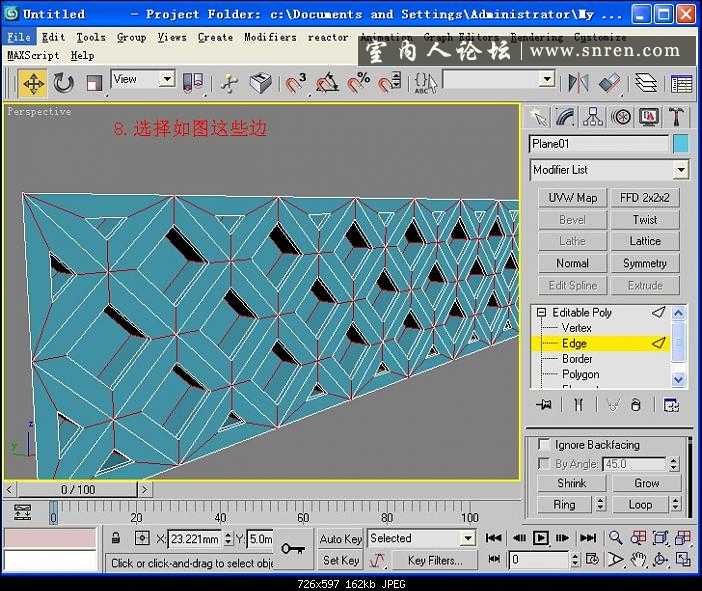Open the Create menu
Screen dimensions: 702x591
tap(215, 37)
